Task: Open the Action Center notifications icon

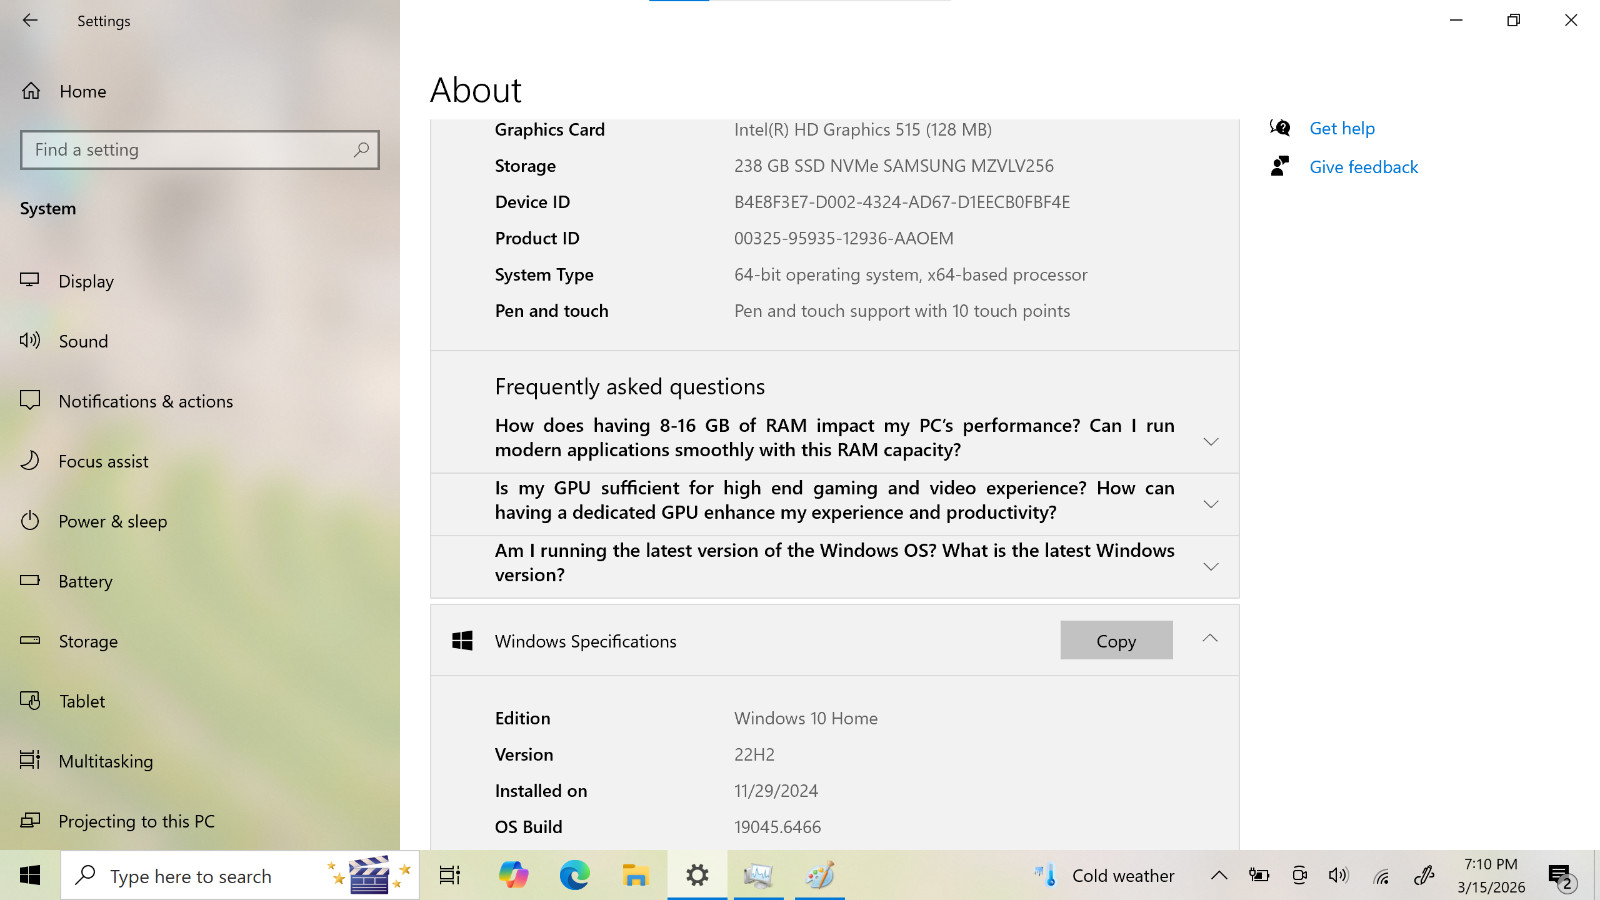Action: pyautogui.click(x=1562, y=877)
